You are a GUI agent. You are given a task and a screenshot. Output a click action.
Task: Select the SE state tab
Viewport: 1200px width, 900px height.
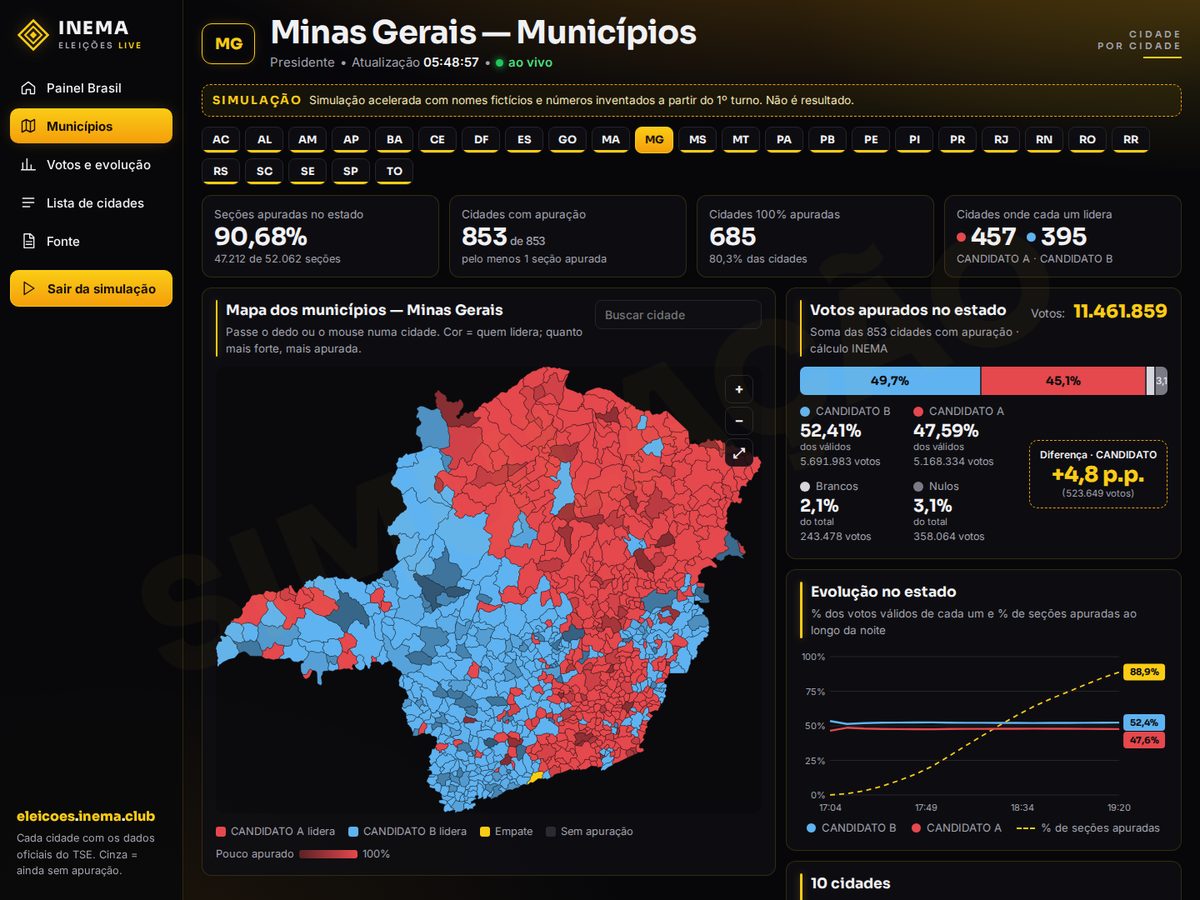[x=308, y=171]
